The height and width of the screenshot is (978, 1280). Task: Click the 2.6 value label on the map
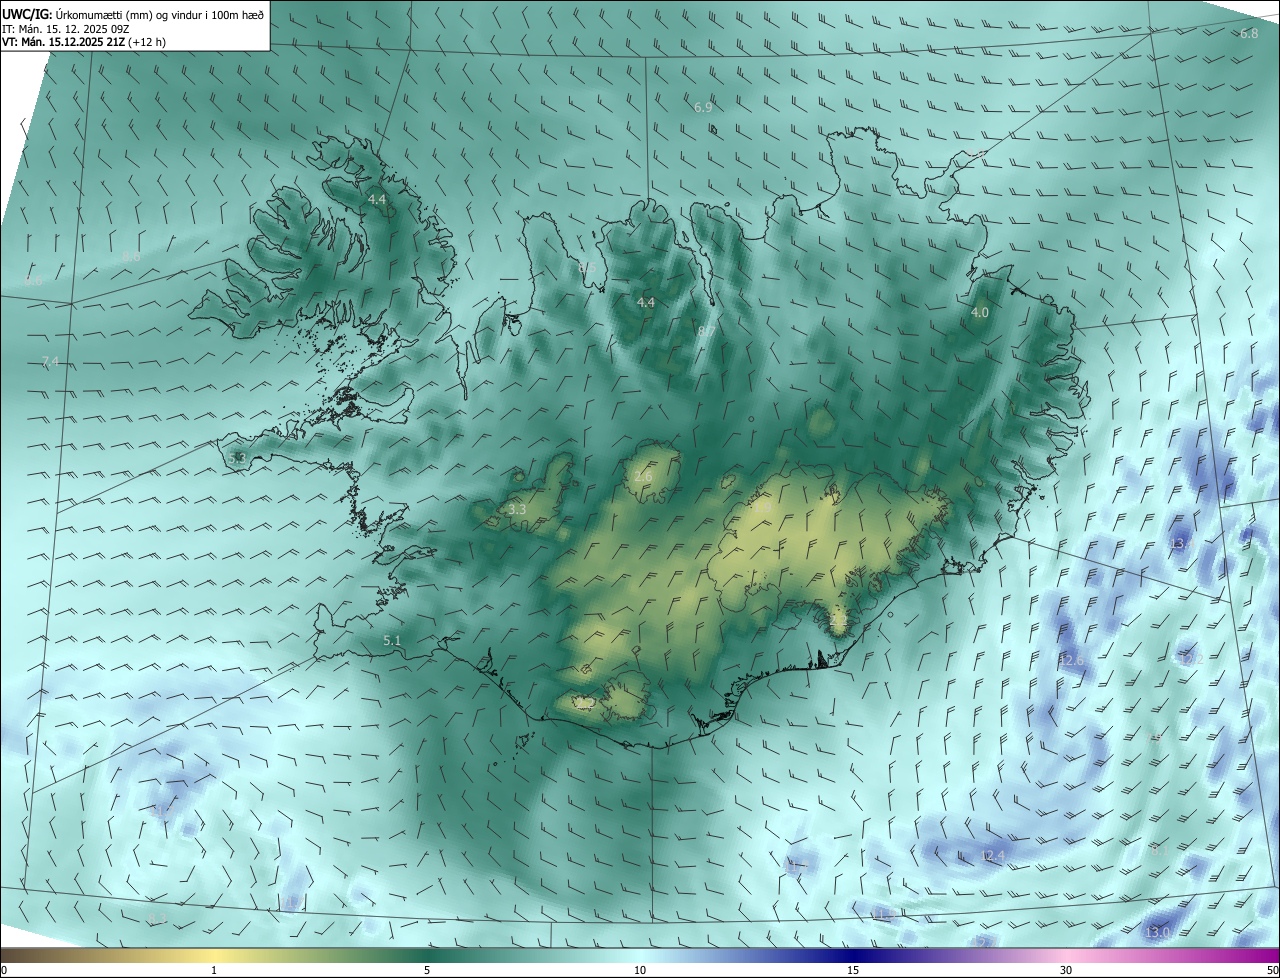643,477
